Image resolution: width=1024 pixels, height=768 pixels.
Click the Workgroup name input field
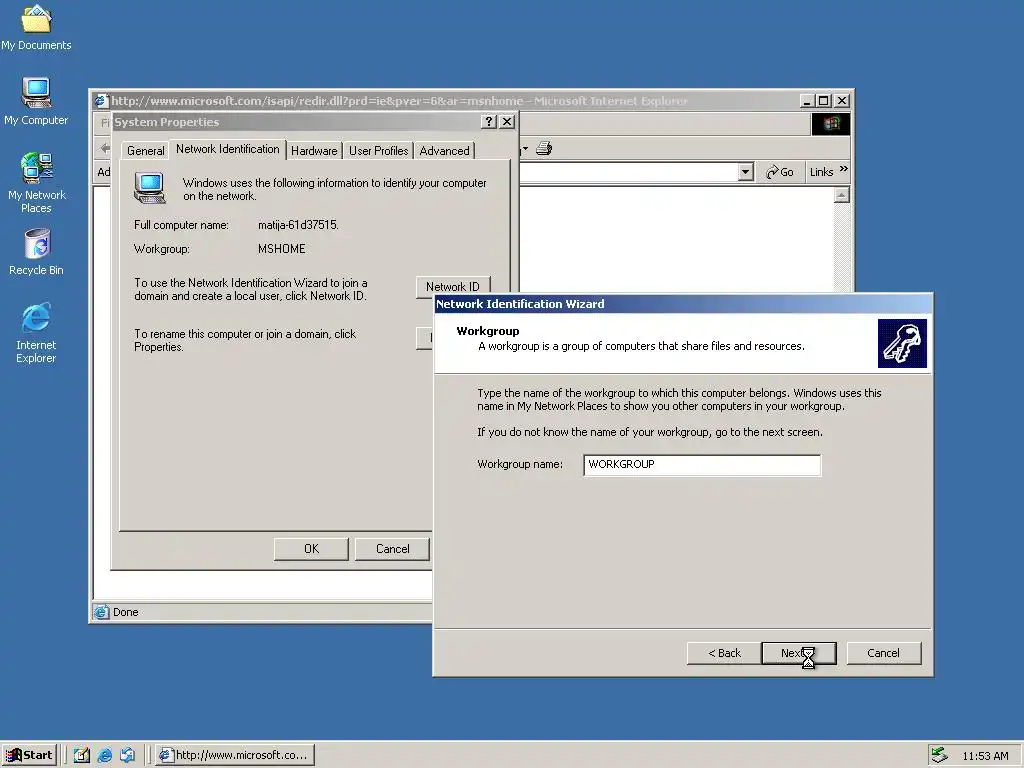coord(702,465)
